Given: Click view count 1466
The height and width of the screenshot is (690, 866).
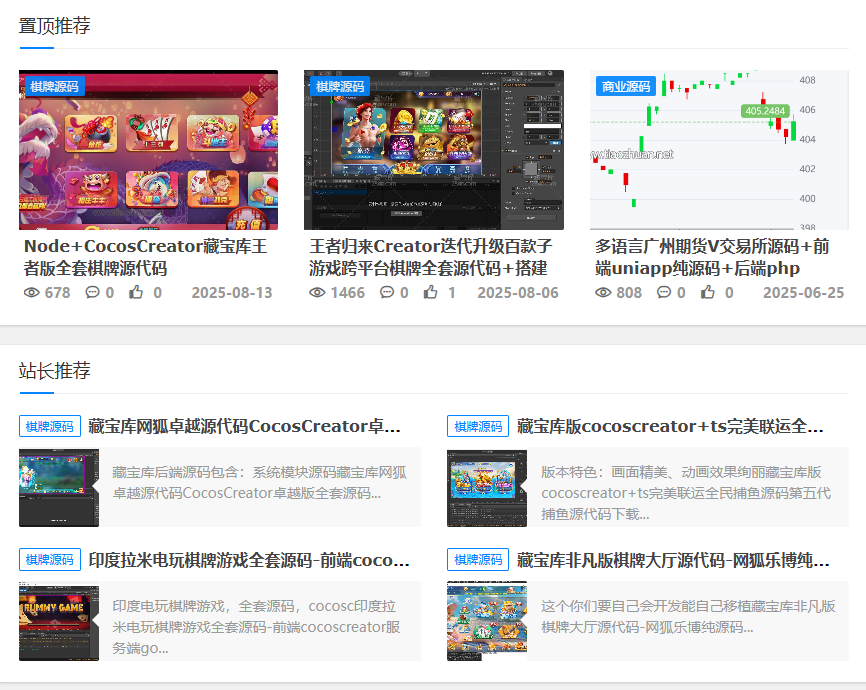Looking at the screenshot, I should (x=347, y=293).
